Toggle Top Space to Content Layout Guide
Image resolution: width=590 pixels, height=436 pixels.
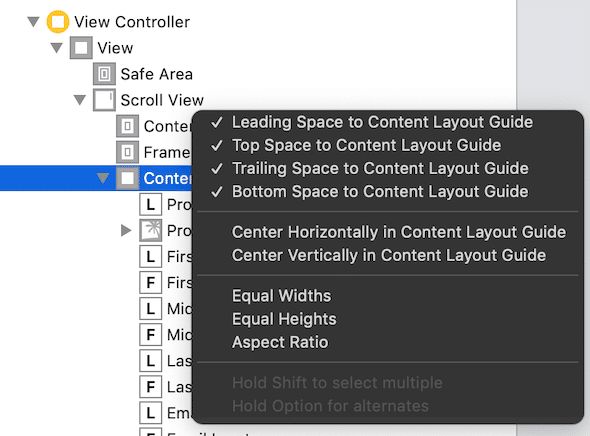point(388,146)
